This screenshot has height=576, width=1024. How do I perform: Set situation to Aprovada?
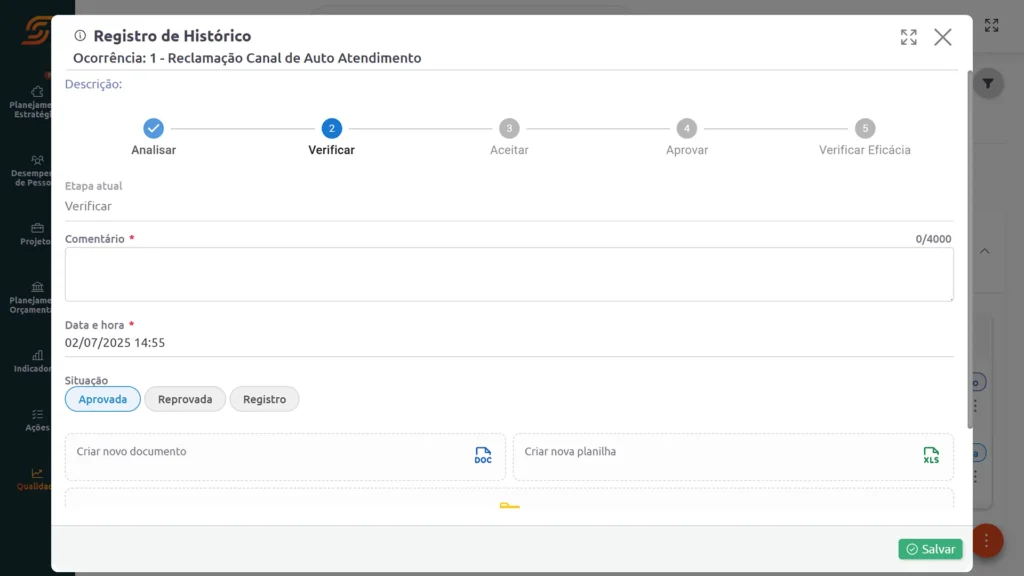click(x=103, y=399)
